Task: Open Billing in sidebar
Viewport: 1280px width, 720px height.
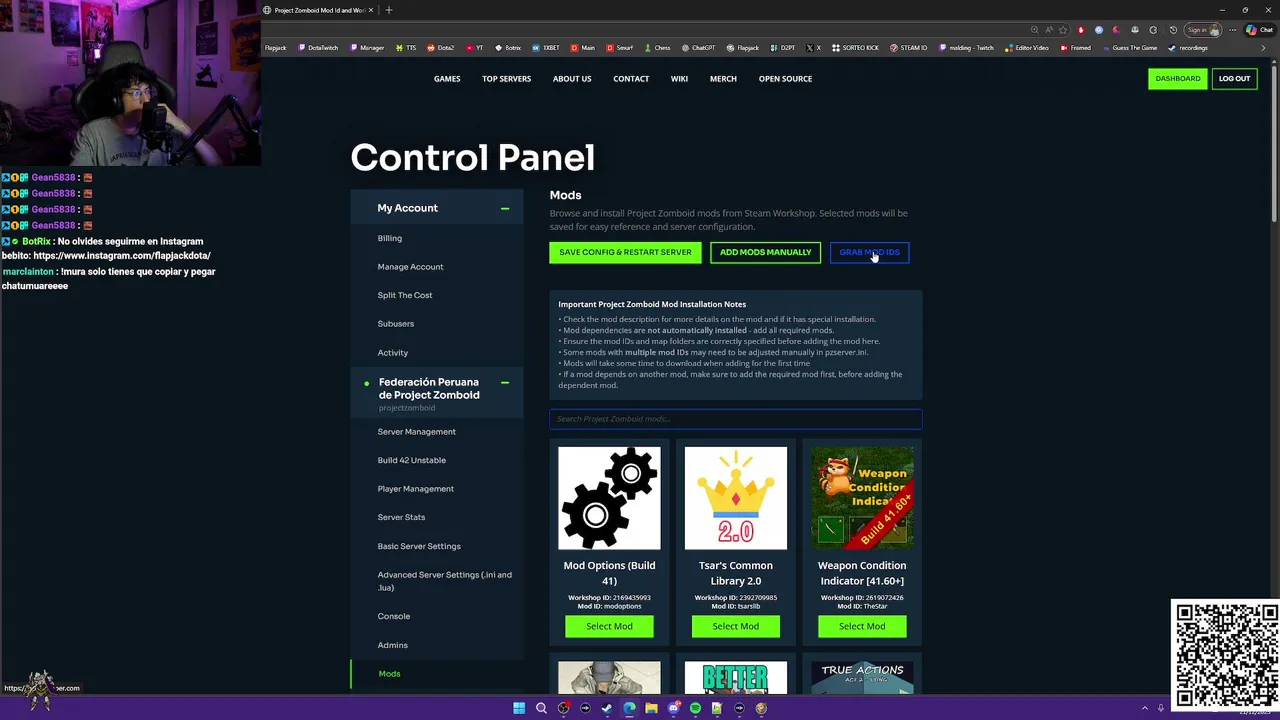Action: click(x=389, y=238)
